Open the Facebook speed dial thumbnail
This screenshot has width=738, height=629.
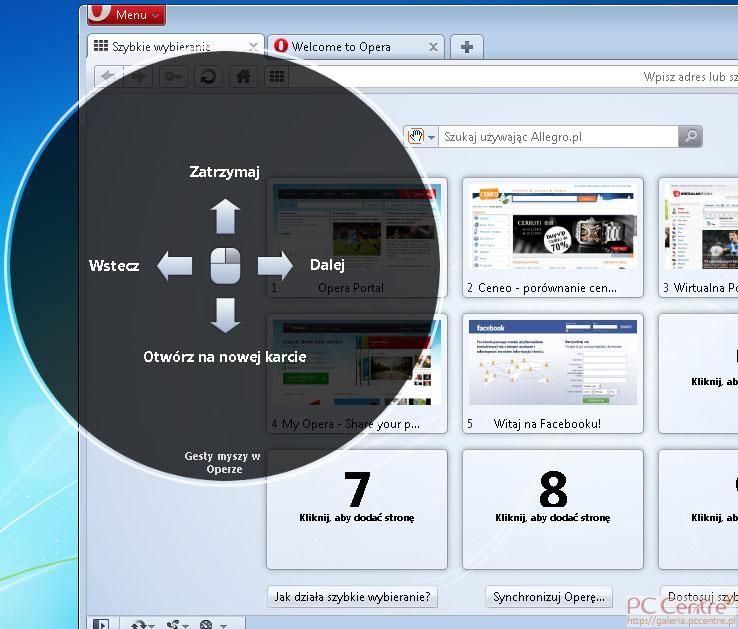tap(552, 373)
